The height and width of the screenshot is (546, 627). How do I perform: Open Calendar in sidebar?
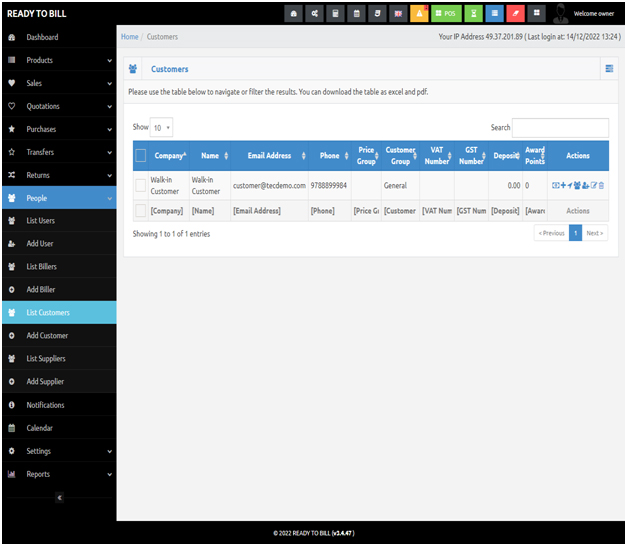pyautogui.click(x=59, y=428)
